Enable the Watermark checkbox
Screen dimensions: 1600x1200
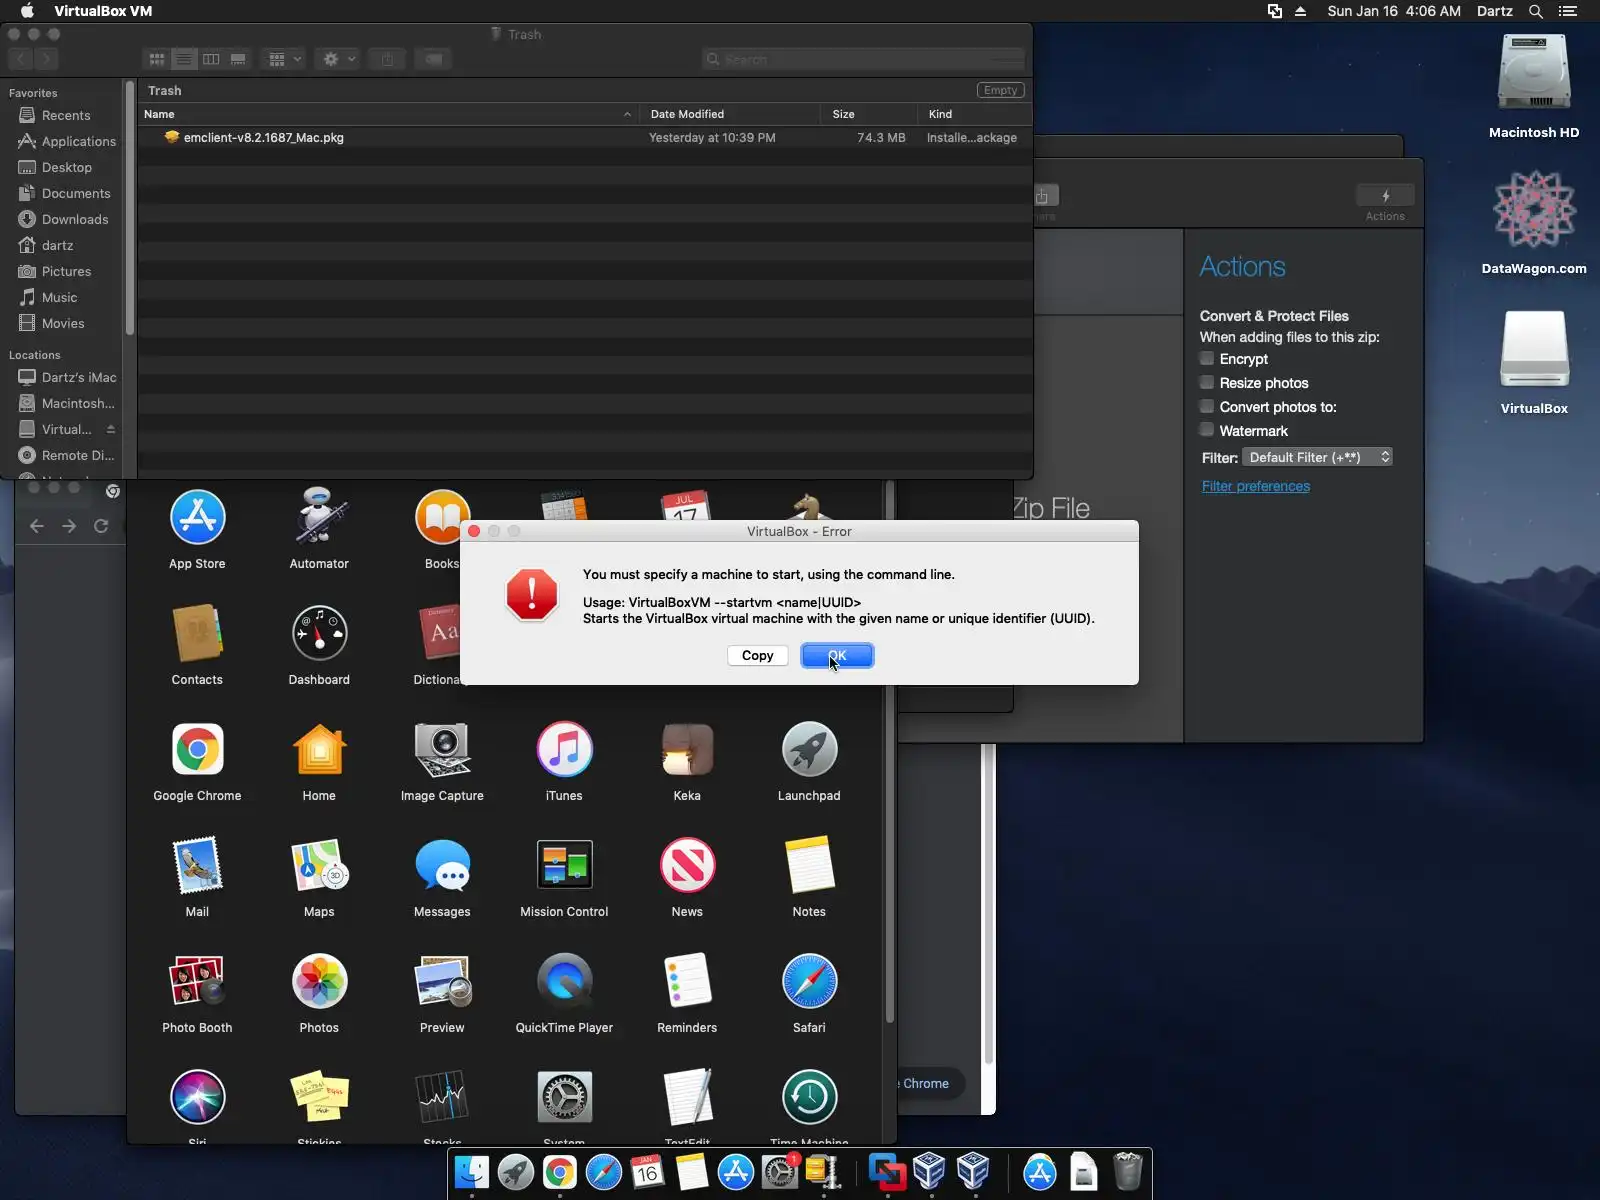(x=1207, y=430)
